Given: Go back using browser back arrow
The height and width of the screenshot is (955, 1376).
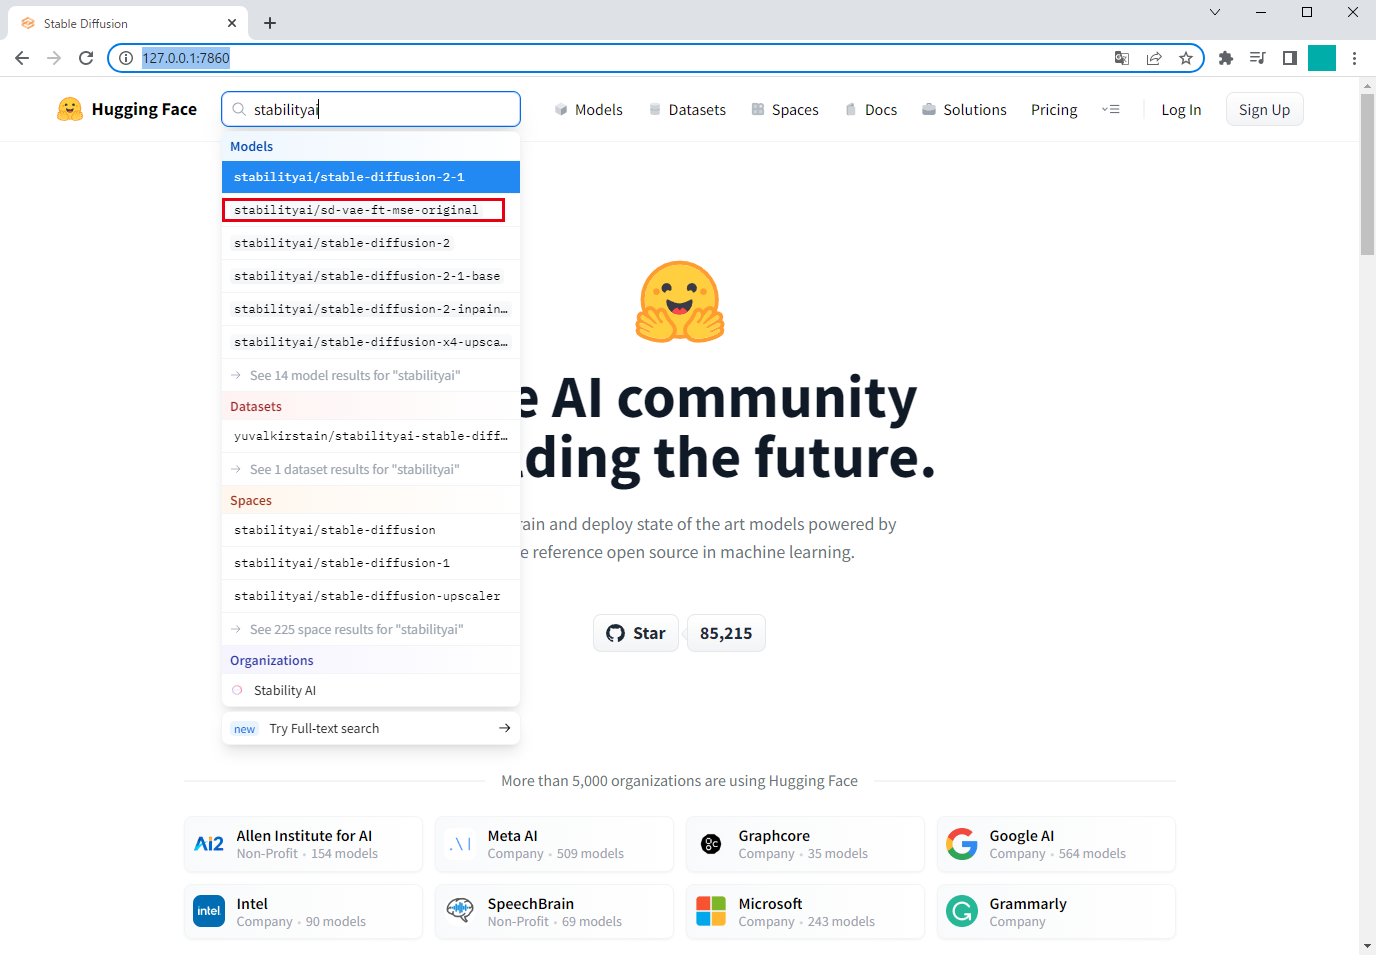Looking at the screenshot, I should 22,58.
